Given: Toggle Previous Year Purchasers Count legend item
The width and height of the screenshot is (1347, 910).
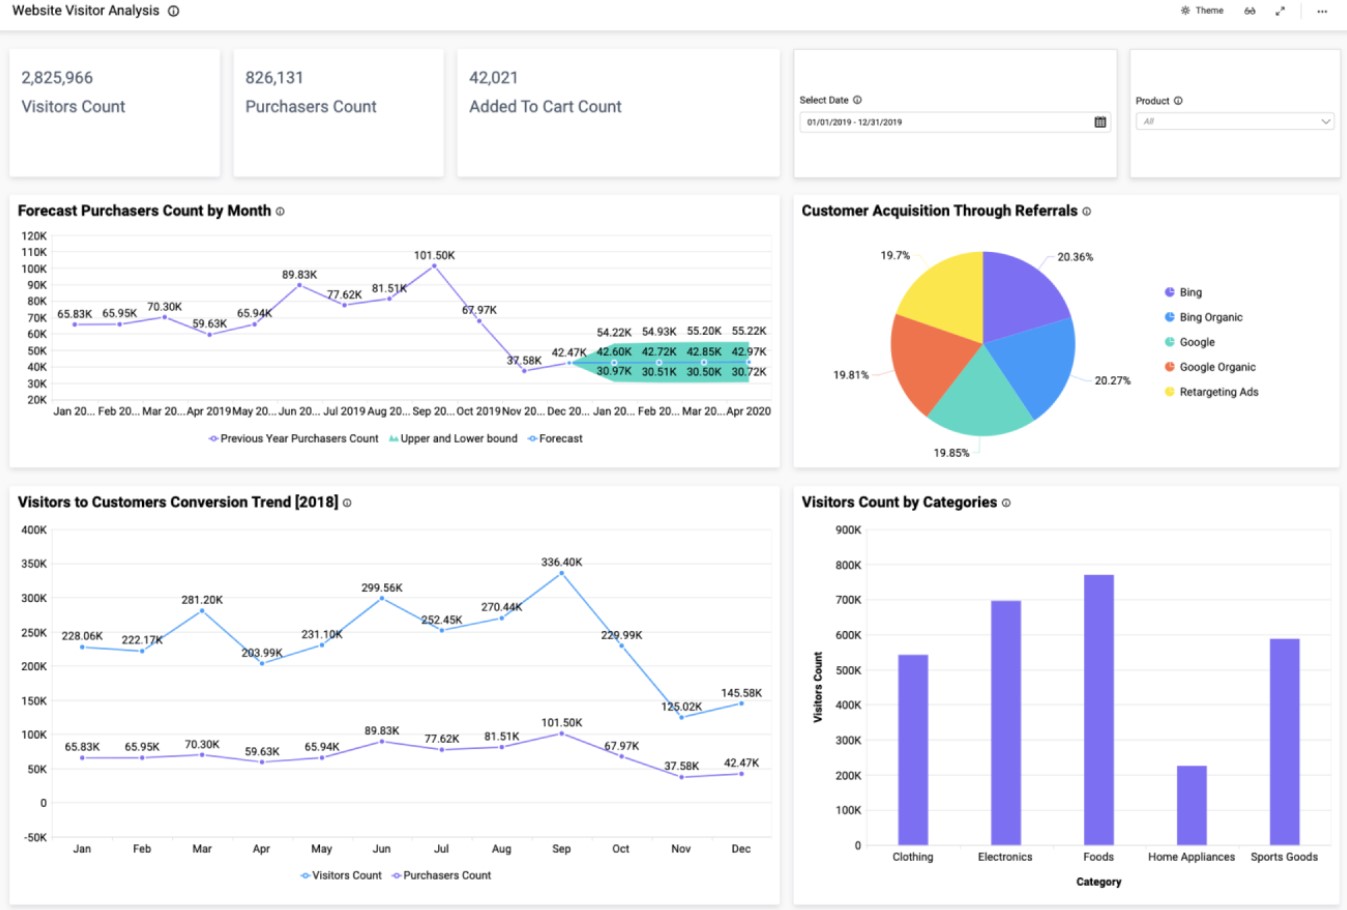Looking at the screenshot, I should (x=293, y=439).
